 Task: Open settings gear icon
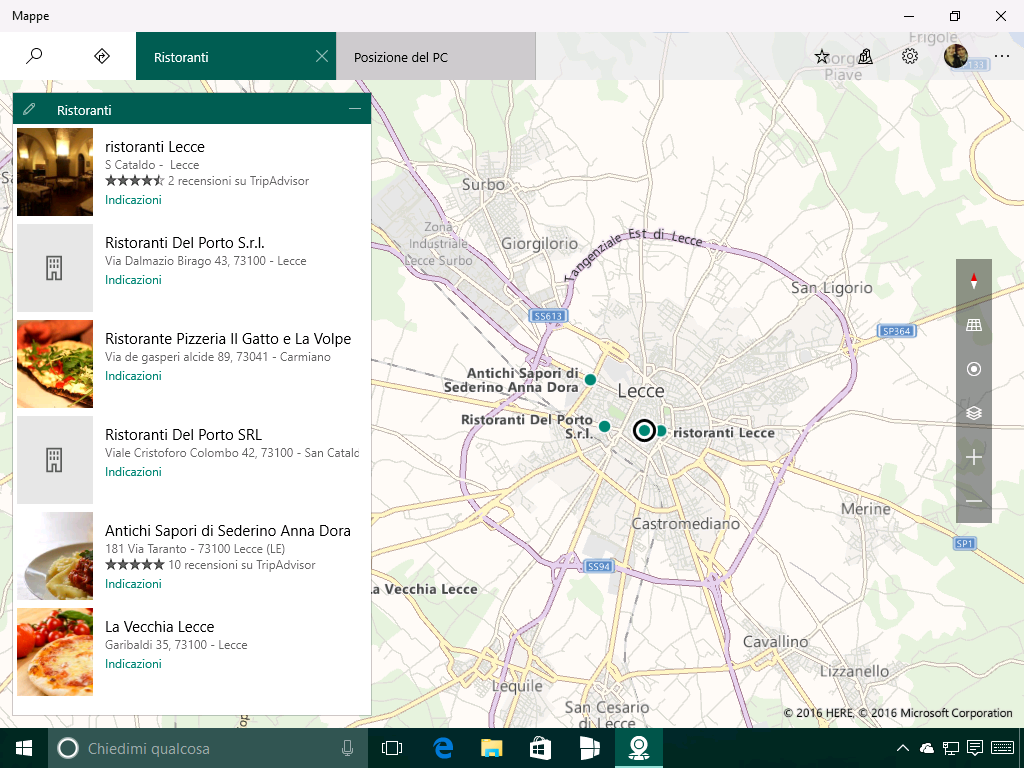[x=910, y=56]
